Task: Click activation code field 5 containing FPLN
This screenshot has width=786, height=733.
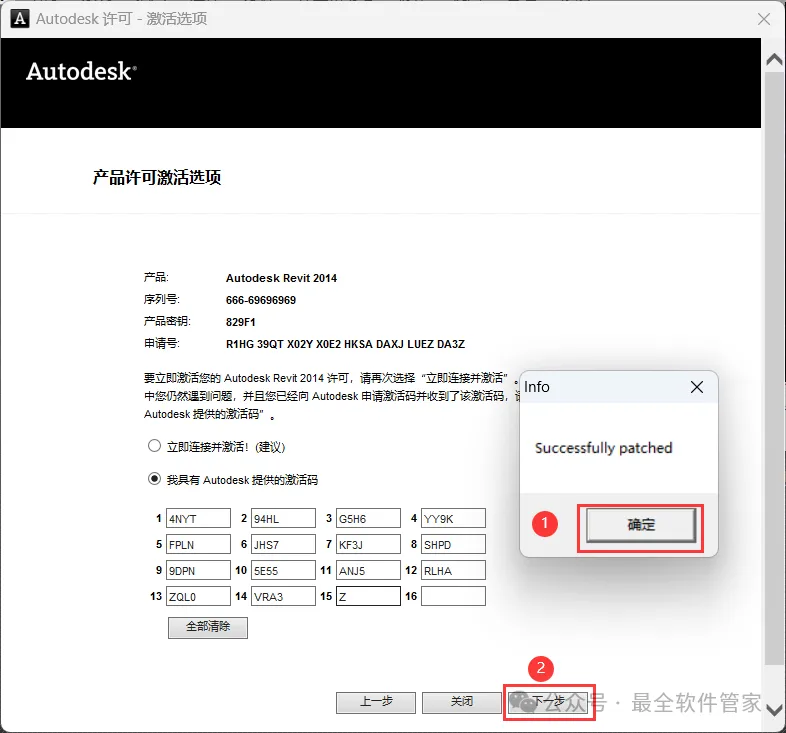Action: click(198, 544)
